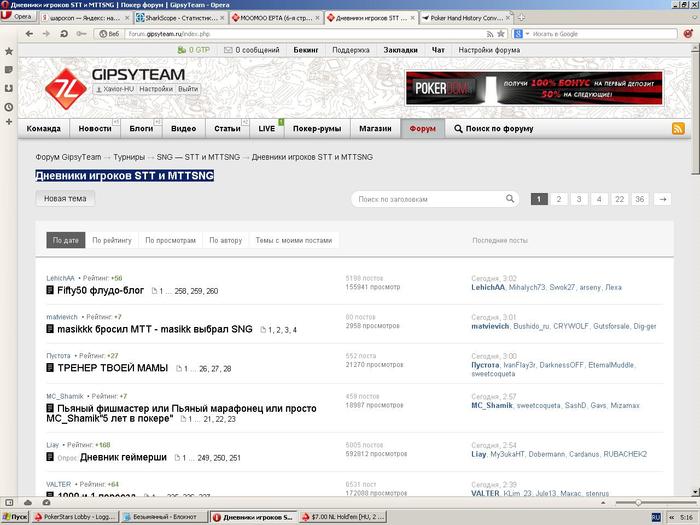Click the Opera Link cloud icon in status bar
700x525 pixels.
[x=28, y=502]
